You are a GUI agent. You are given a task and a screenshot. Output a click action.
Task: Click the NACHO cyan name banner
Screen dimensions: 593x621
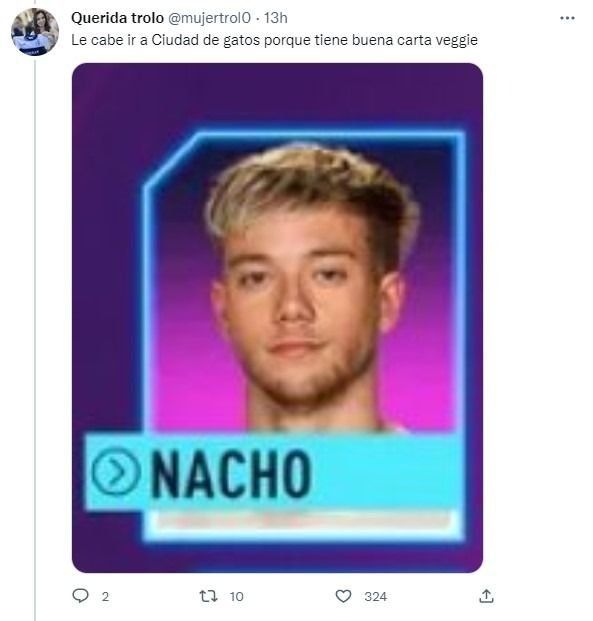click(274, 472)
